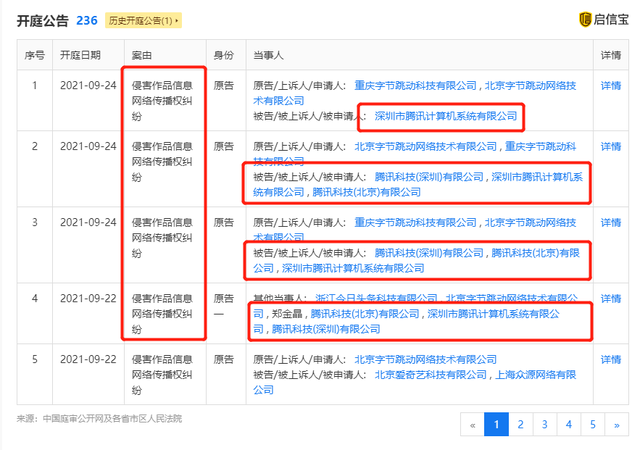Click 北京字节跳动网络技术有限公司 in row 5
Viewport: 640px width, 450px height.
pos(425,359)
